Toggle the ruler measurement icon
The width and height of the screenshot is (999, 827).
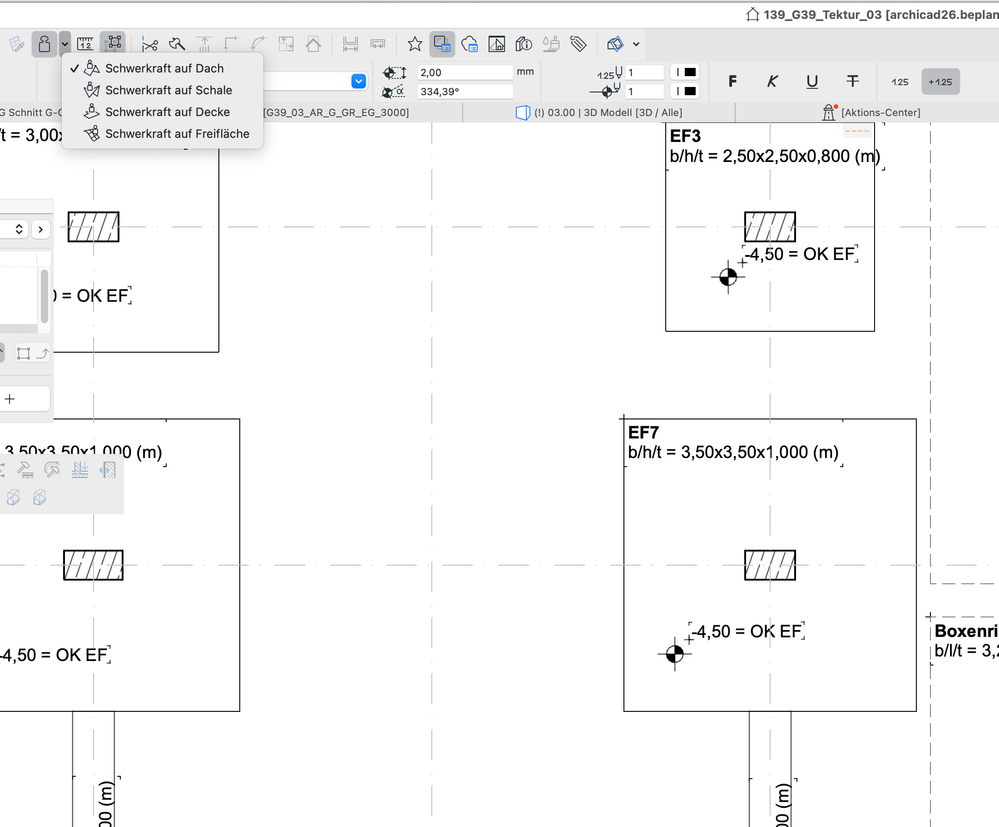pos(85,44)
